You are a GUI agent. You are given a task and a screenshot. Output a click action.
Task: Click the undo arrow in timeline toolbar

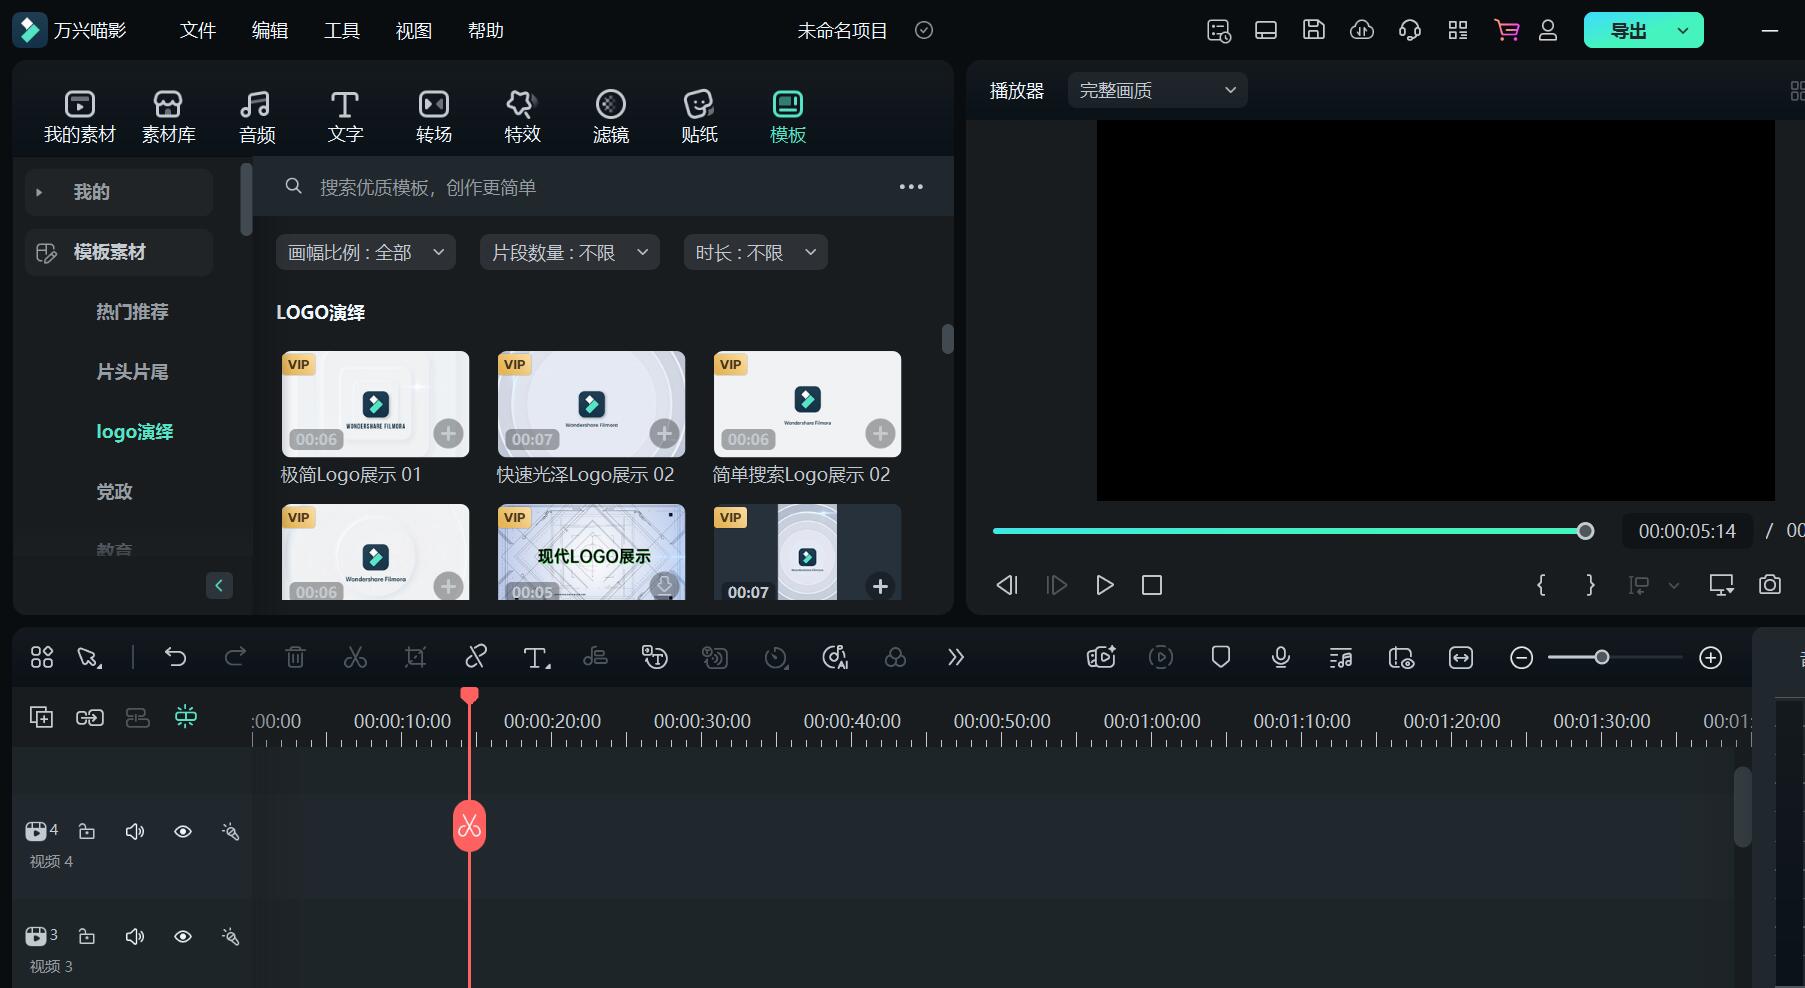click(176, 657)
